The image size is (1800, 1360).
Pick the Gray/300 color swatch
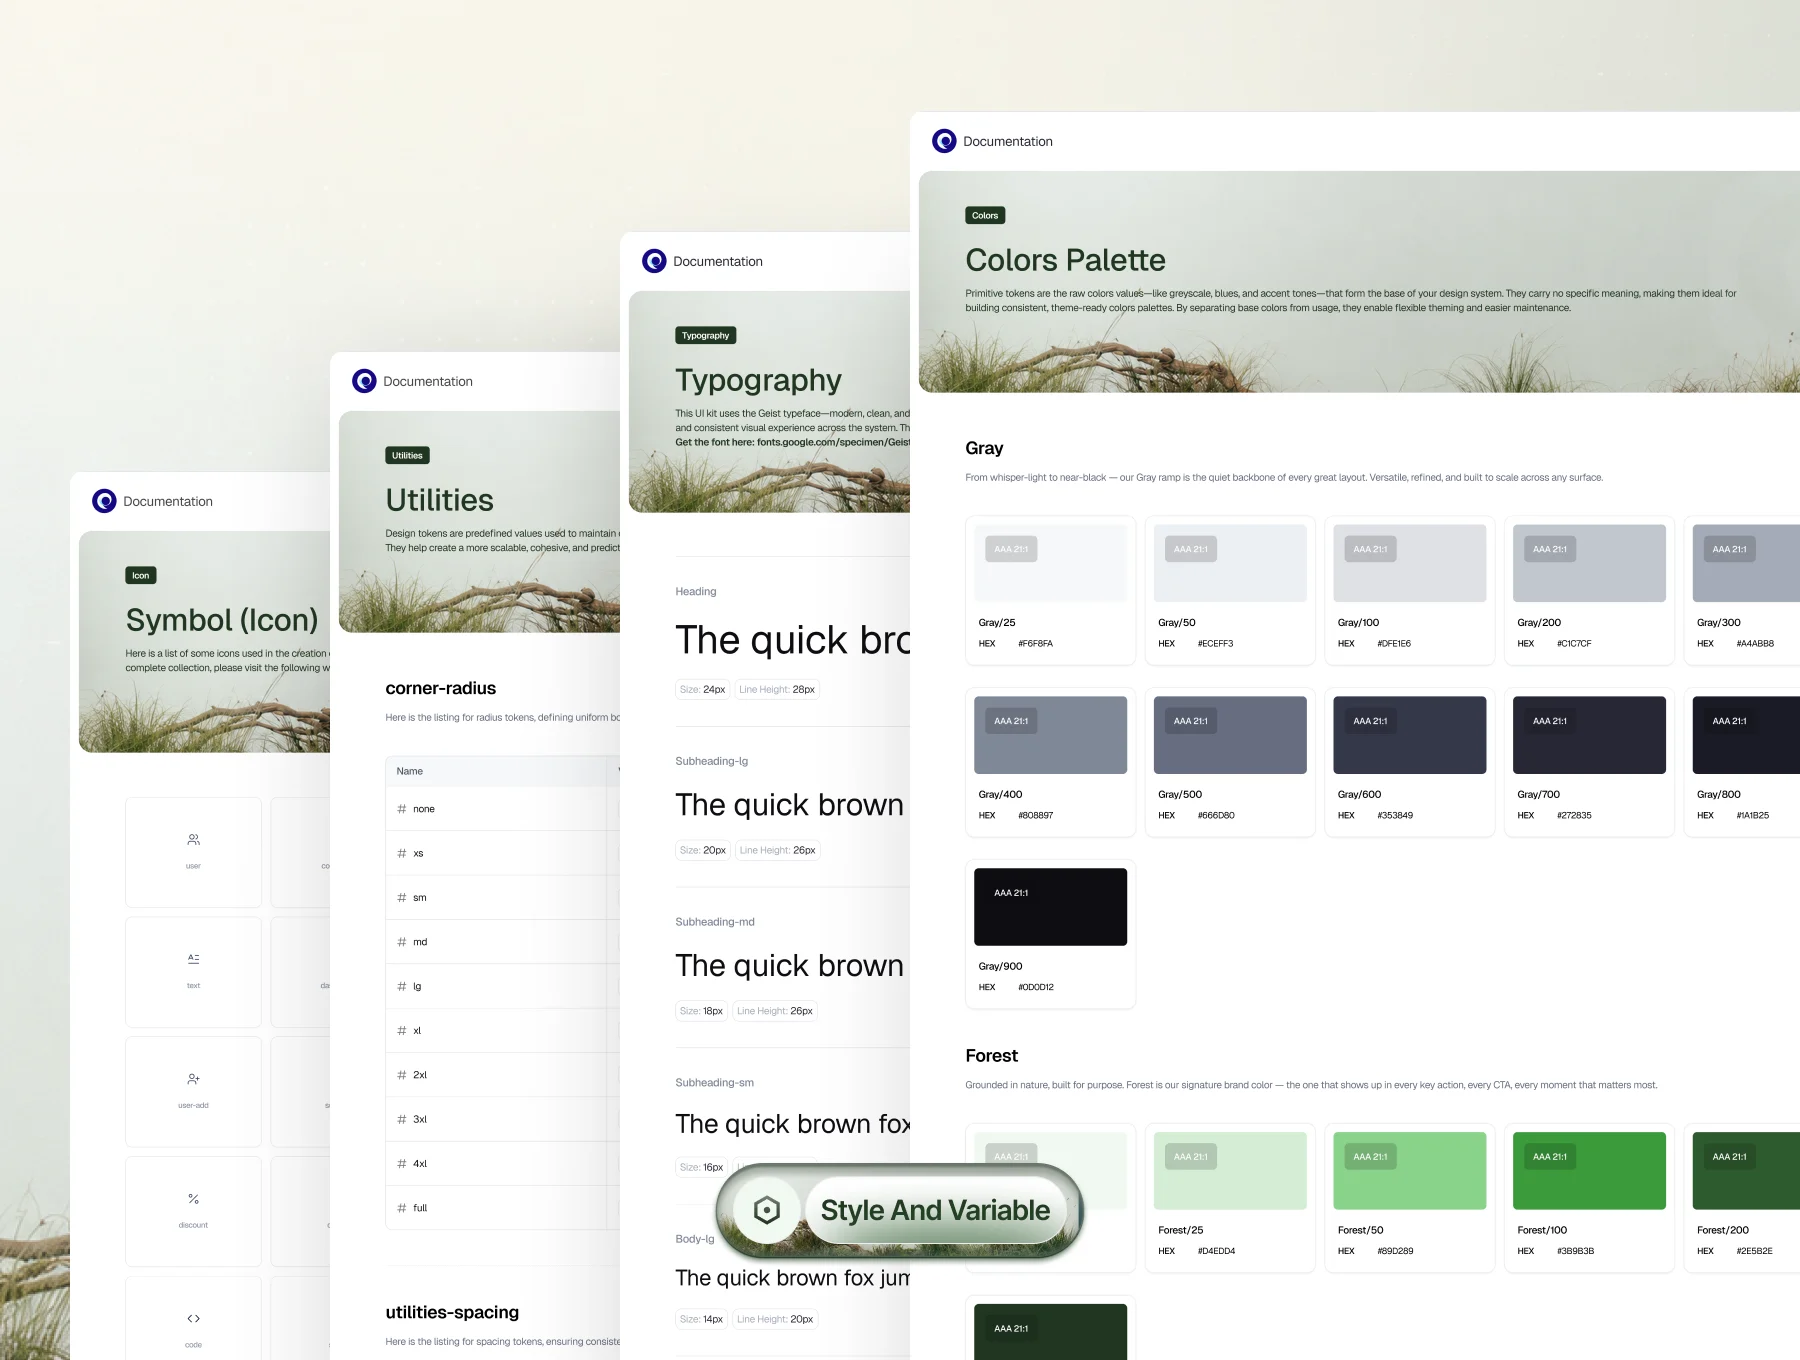1746,563
